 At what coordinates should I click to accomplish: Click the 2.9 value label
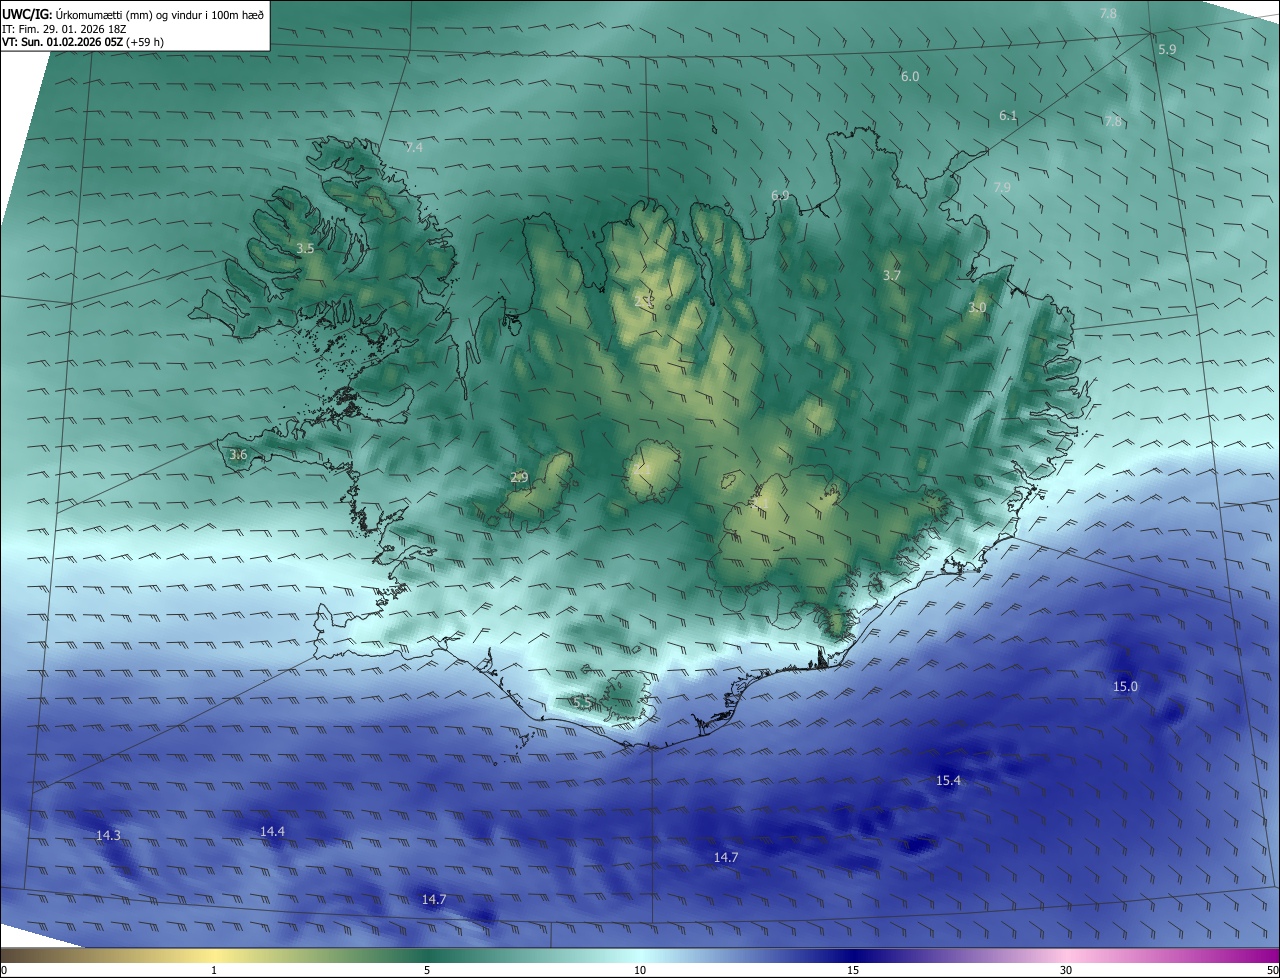point(519,477)
